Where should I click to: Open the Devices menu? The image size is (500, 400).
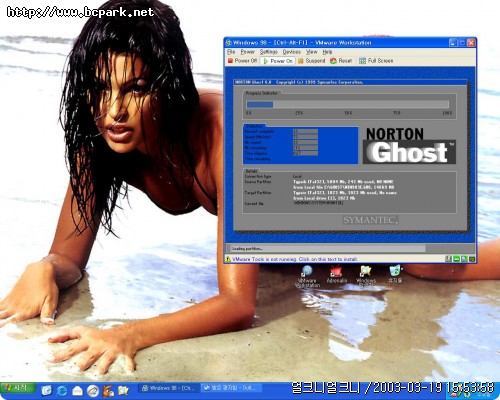point(291,52)
